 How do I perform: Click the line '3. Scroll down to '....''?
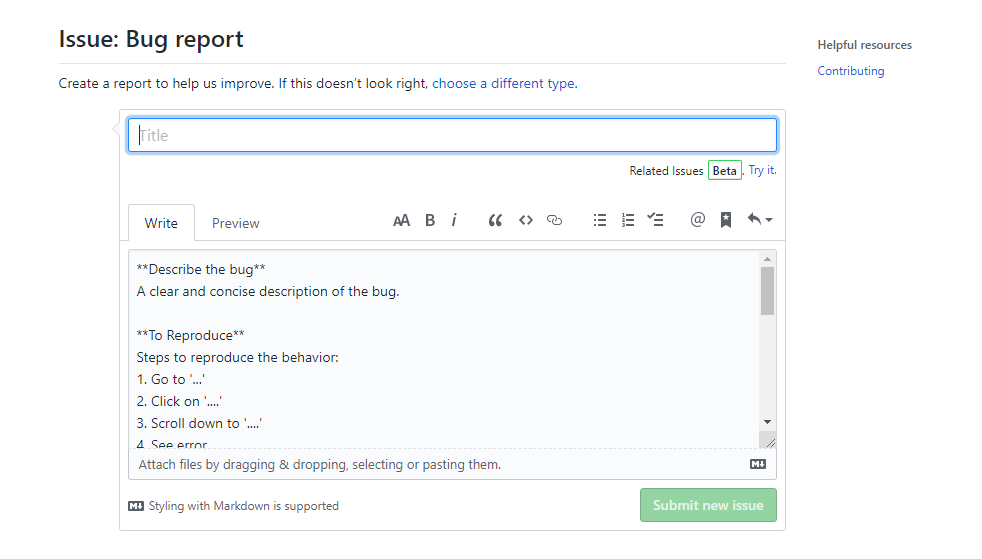pyautogui.click(x=199, y=423)
